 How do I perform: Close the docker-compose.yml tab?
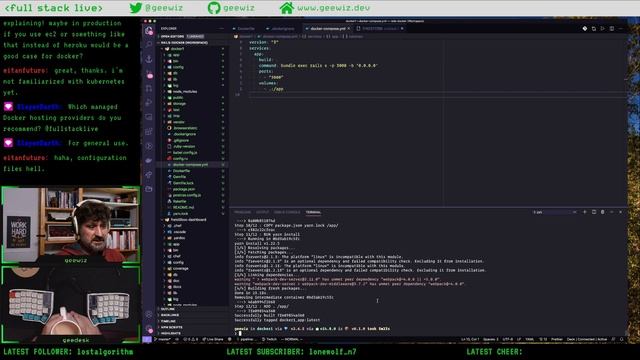(349, 29)
